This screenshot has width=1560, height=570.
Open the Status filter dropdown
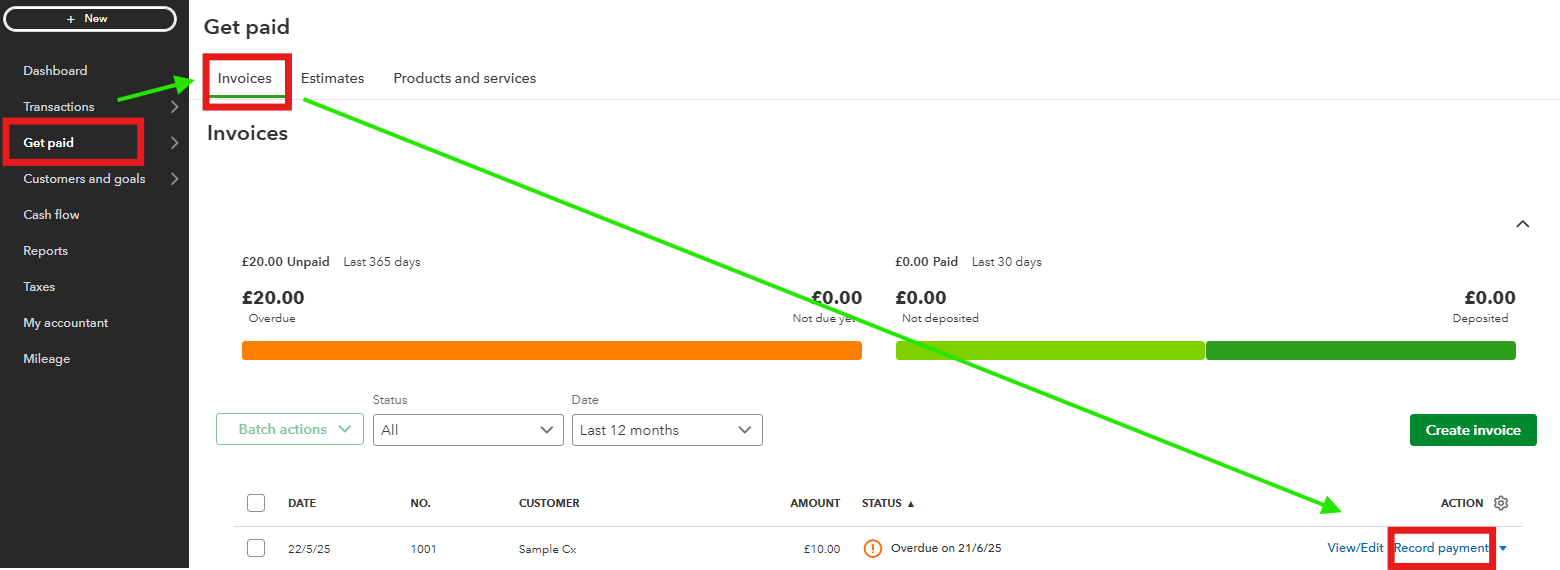(468, 430)
